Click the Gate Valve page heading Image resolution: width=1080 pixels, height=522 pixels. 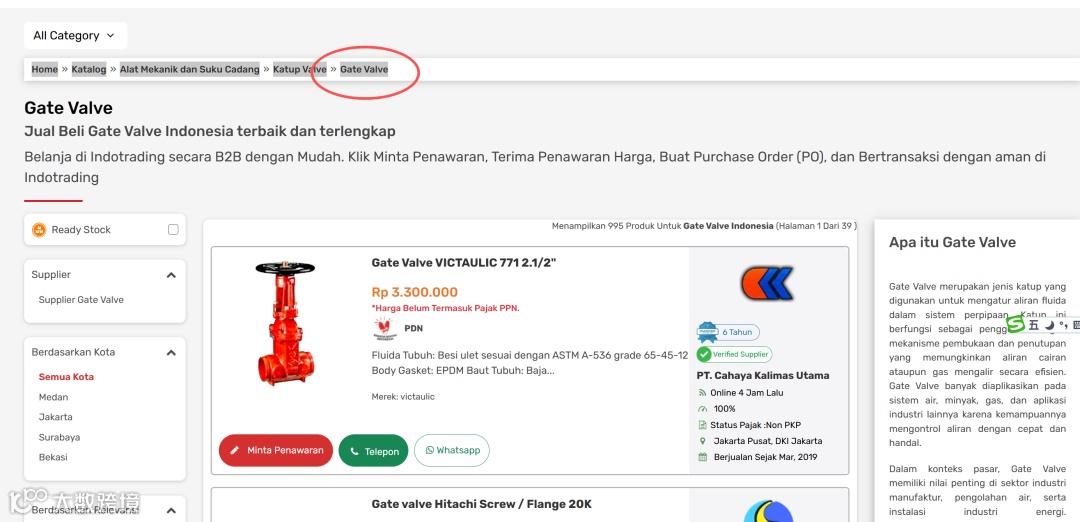(x=68, y=108)
